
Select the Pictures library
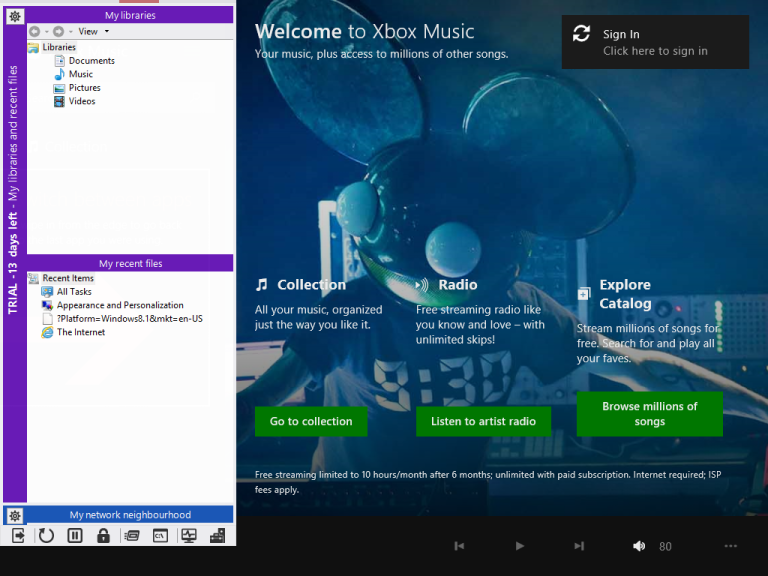(85, 88)
